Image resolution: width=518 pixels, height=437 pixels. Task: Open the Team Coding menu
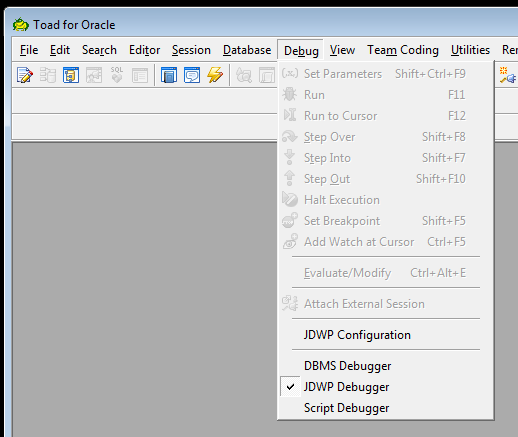pyautogui.click(x=403, y=50)
